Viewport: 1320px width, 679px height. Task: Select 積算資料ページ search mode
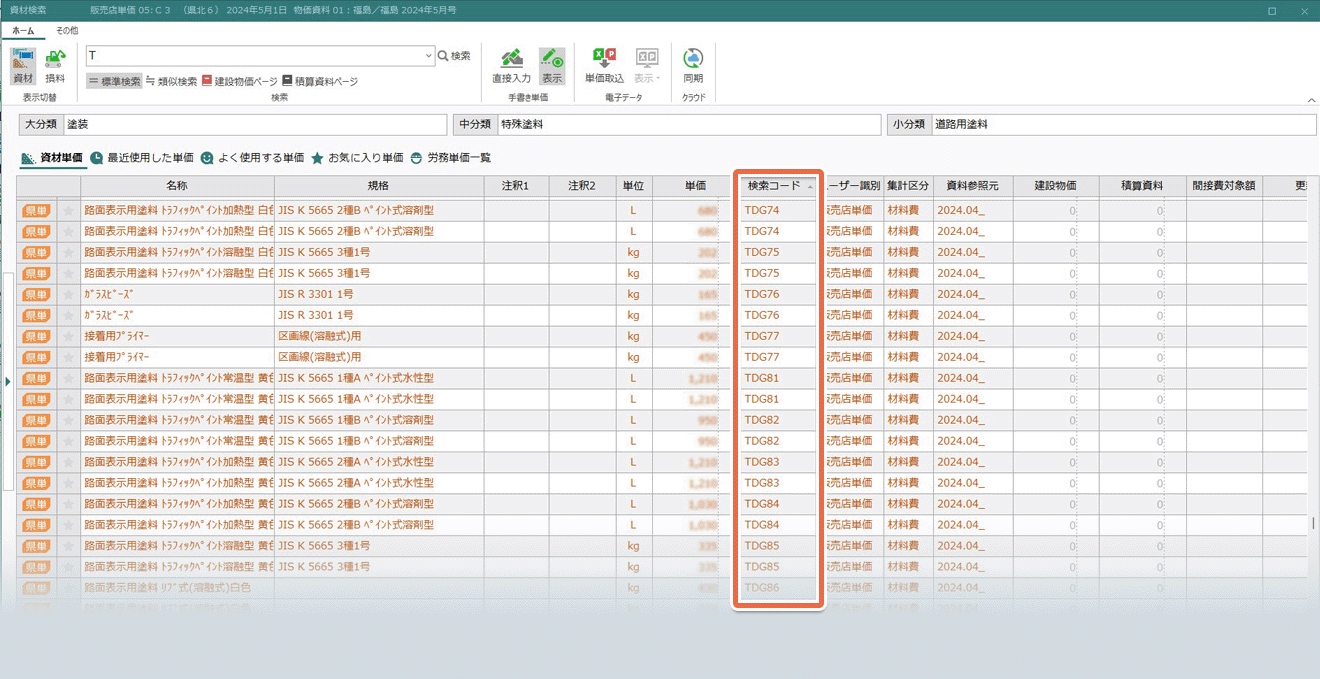(x=320, y=81)
